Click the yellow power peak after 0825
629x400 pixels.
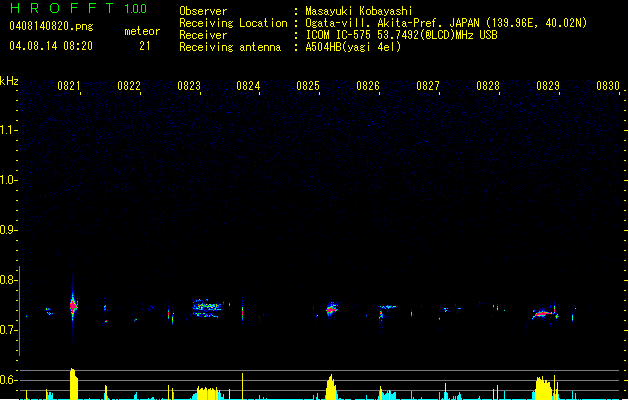(331, 387)
